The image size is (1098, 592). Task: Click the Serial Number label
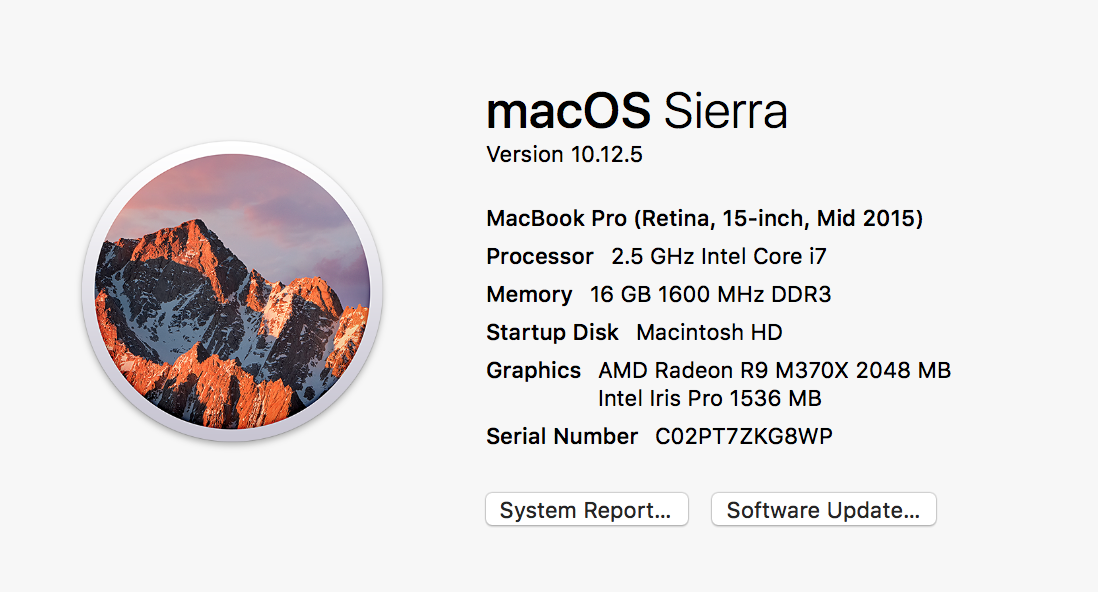pyautogui.click(x=562, y=436)
